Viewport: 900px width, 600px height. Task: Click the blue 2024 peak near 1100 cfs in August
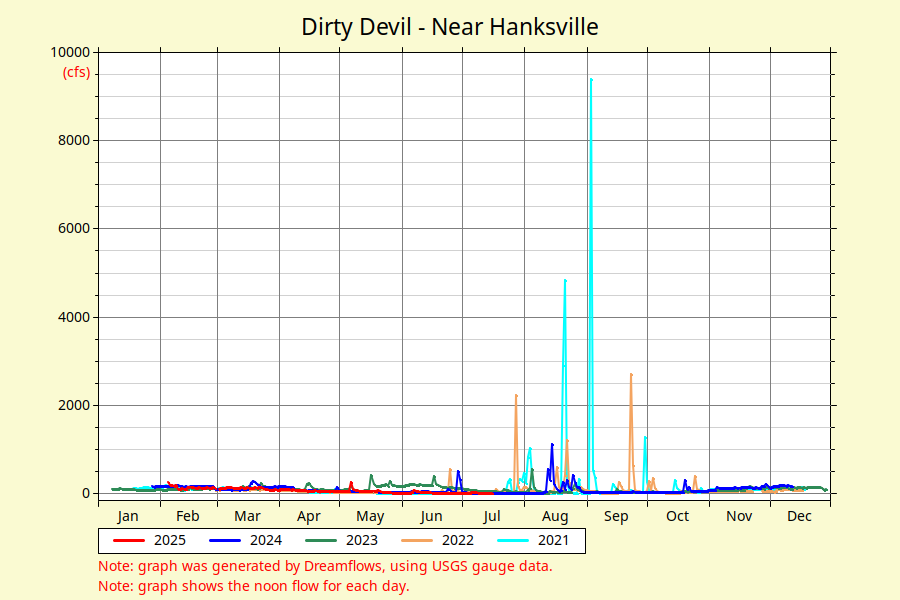coord(552,444)
